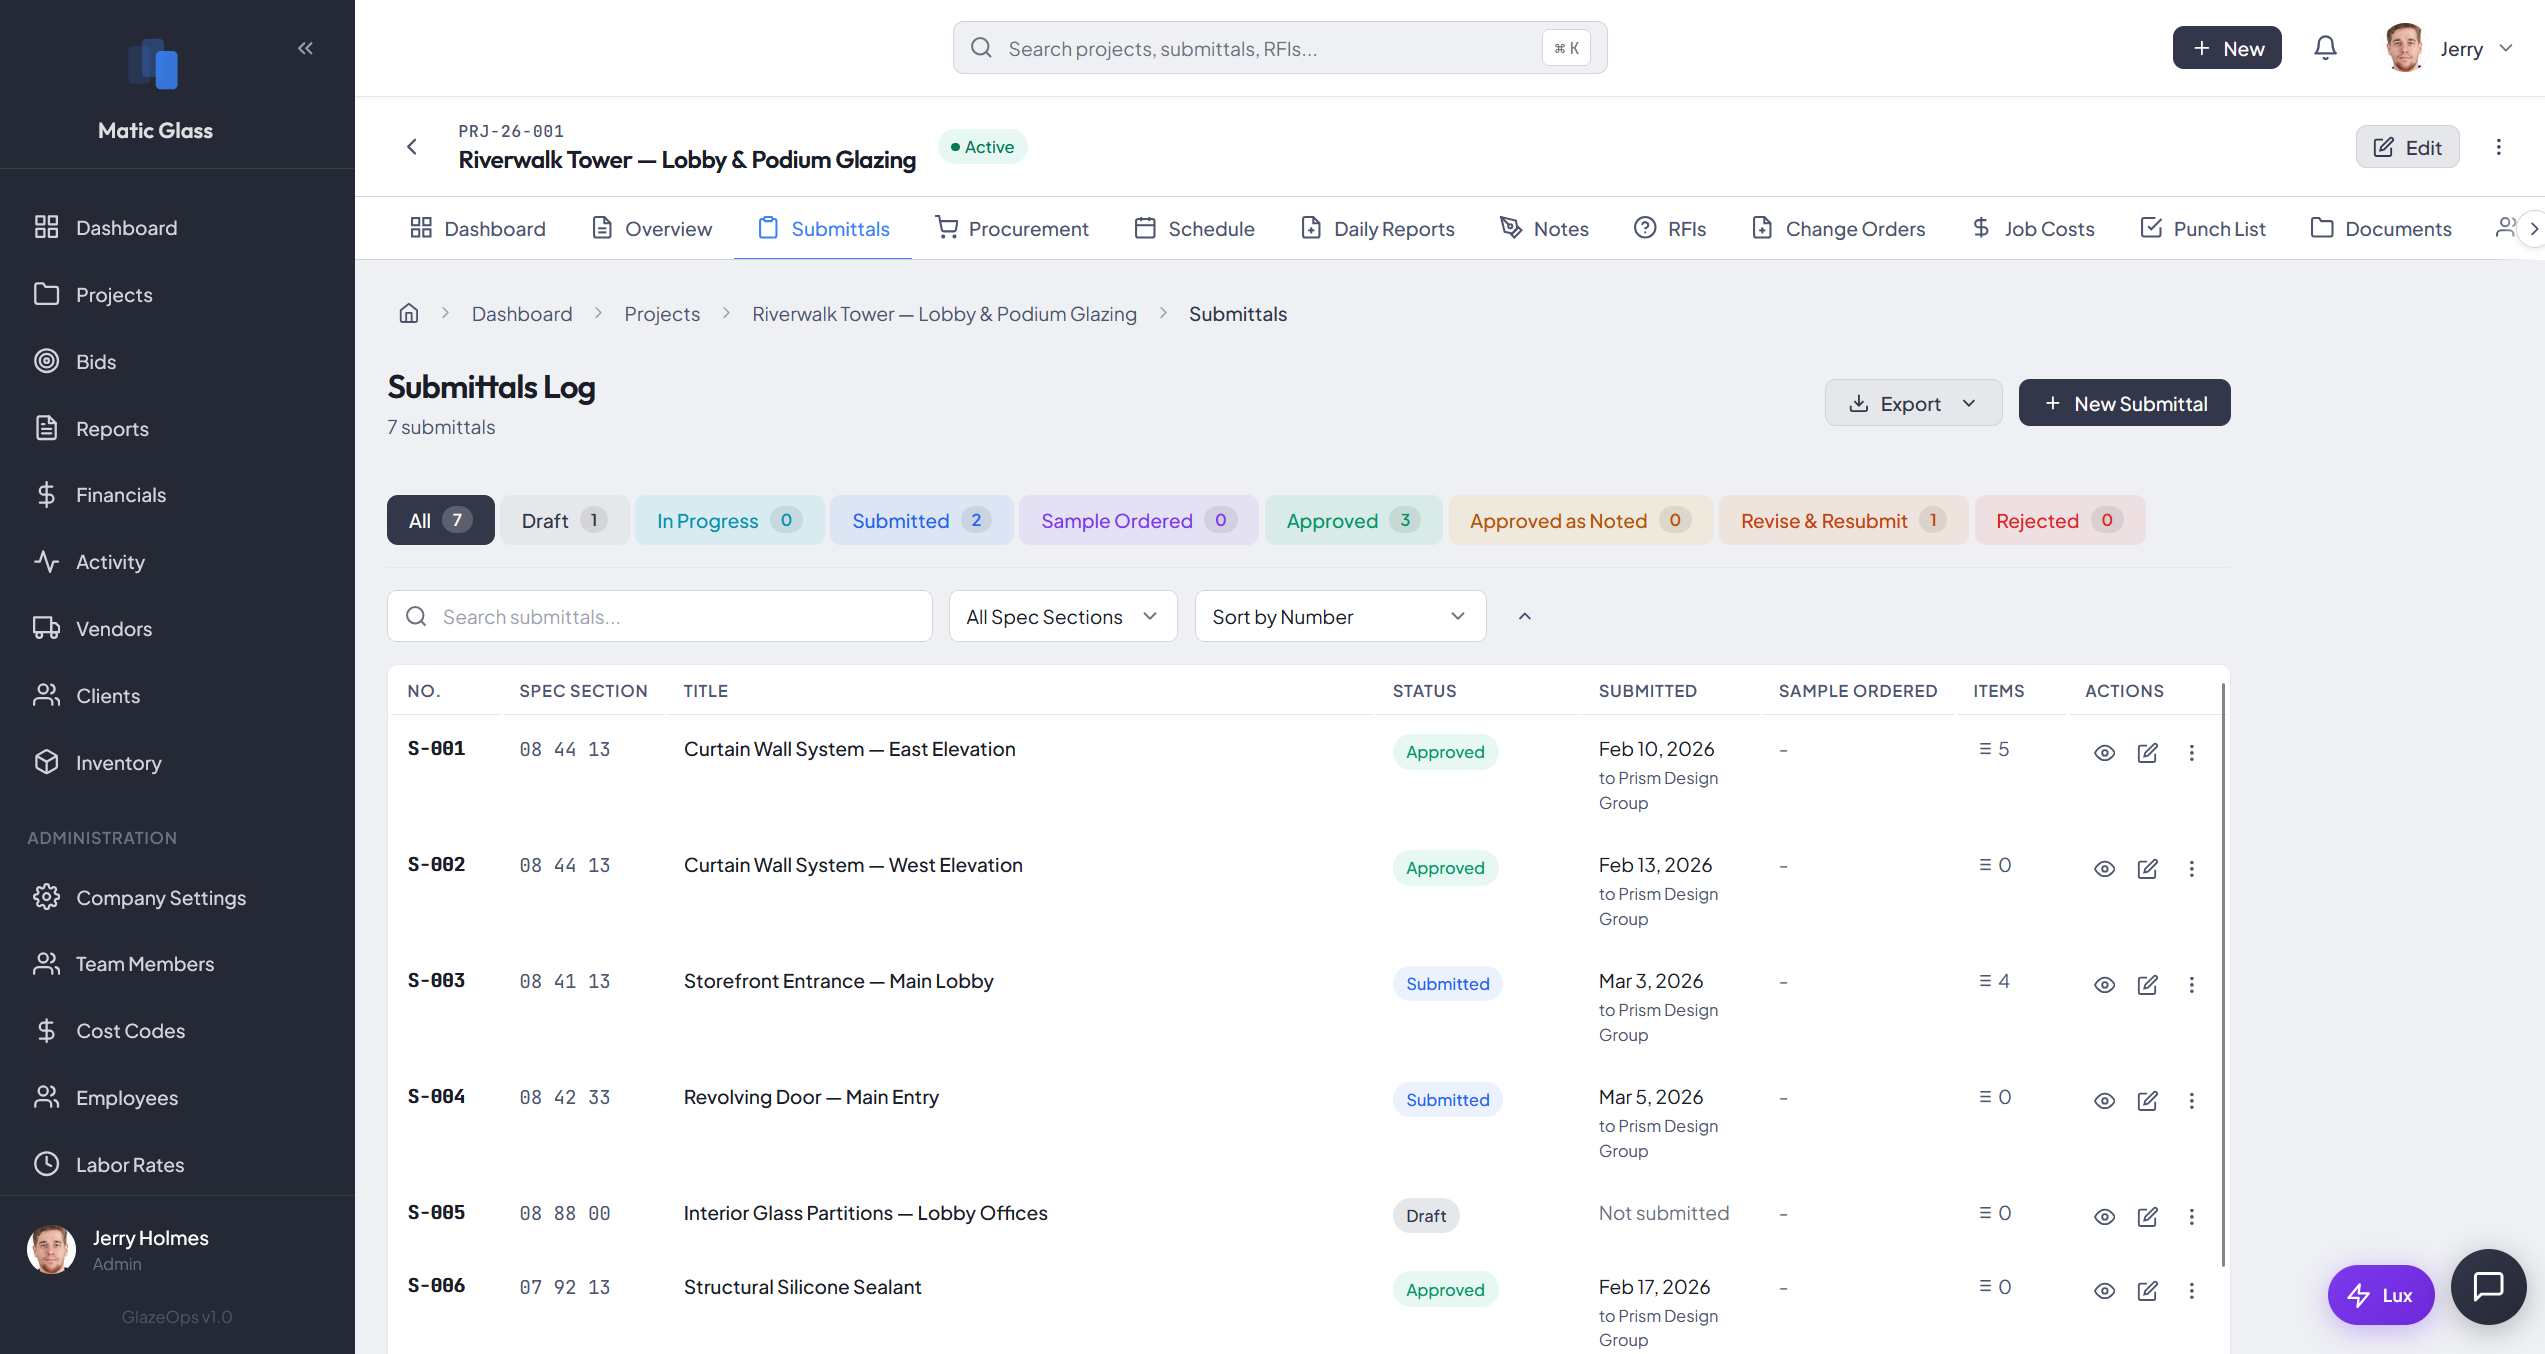Open the kebab menu for S-001
Image resolution: width=2545 pixels, height=1354 pixels.
coord(2192,753)
